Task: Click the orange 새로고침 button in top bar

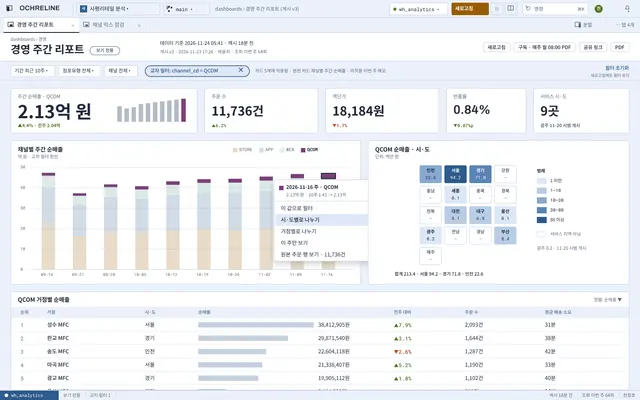Action: pyautogui.click(x=470, y=9)
